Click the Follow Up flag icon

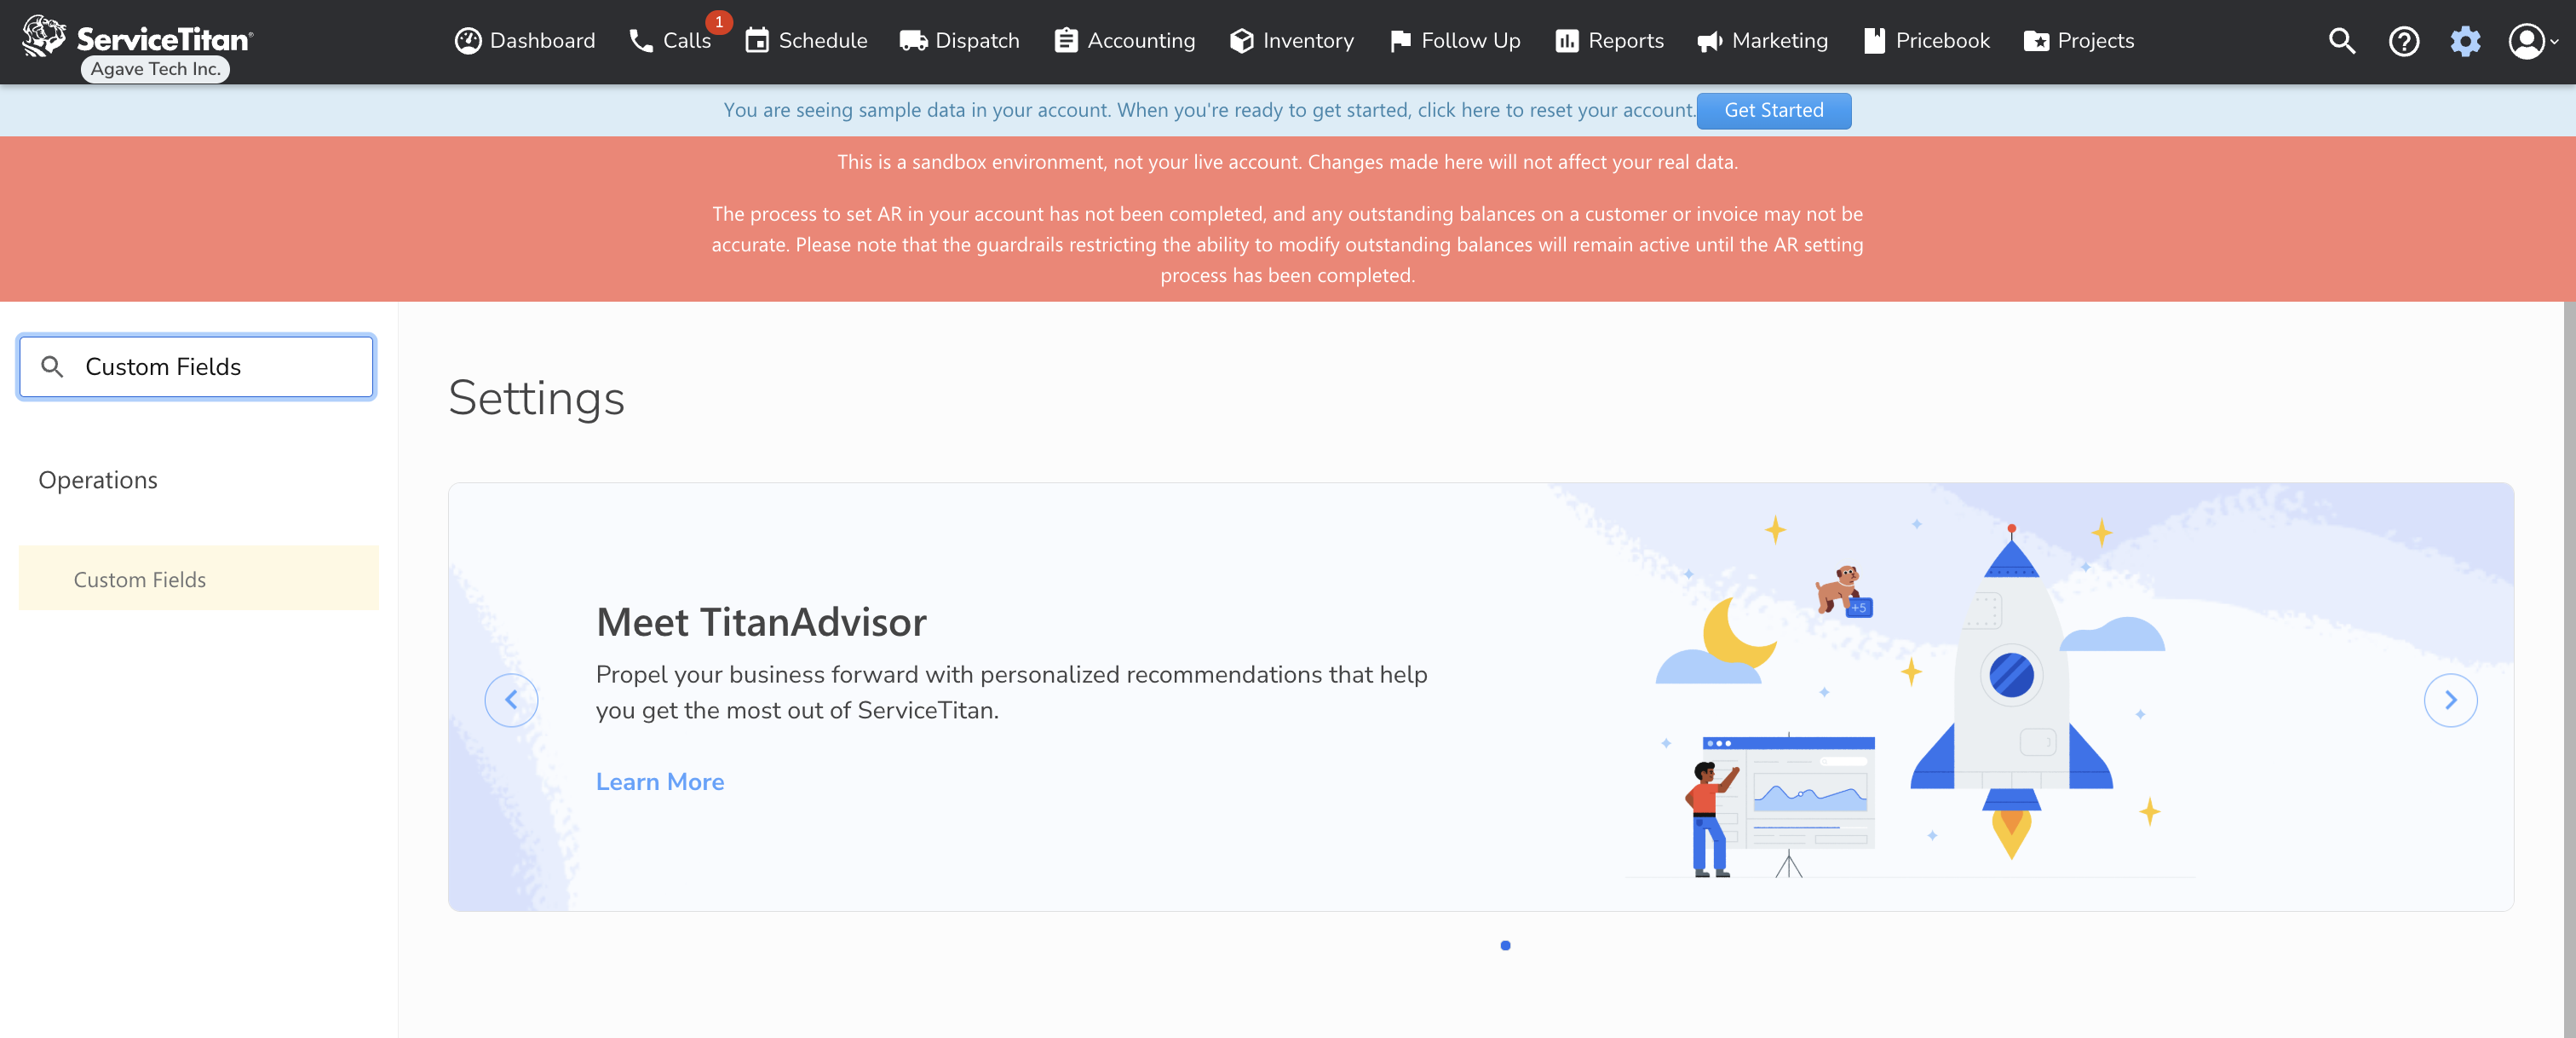click(1400, 41)
